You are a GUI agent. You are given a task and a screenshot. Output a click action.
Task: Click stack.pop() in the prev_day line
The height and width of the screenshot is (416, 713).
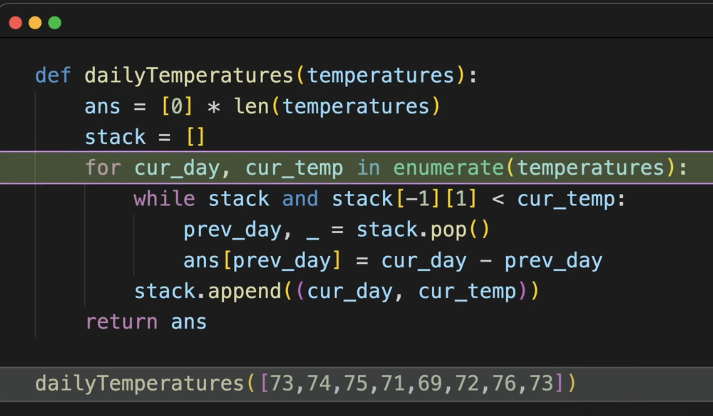click(423, 230)
